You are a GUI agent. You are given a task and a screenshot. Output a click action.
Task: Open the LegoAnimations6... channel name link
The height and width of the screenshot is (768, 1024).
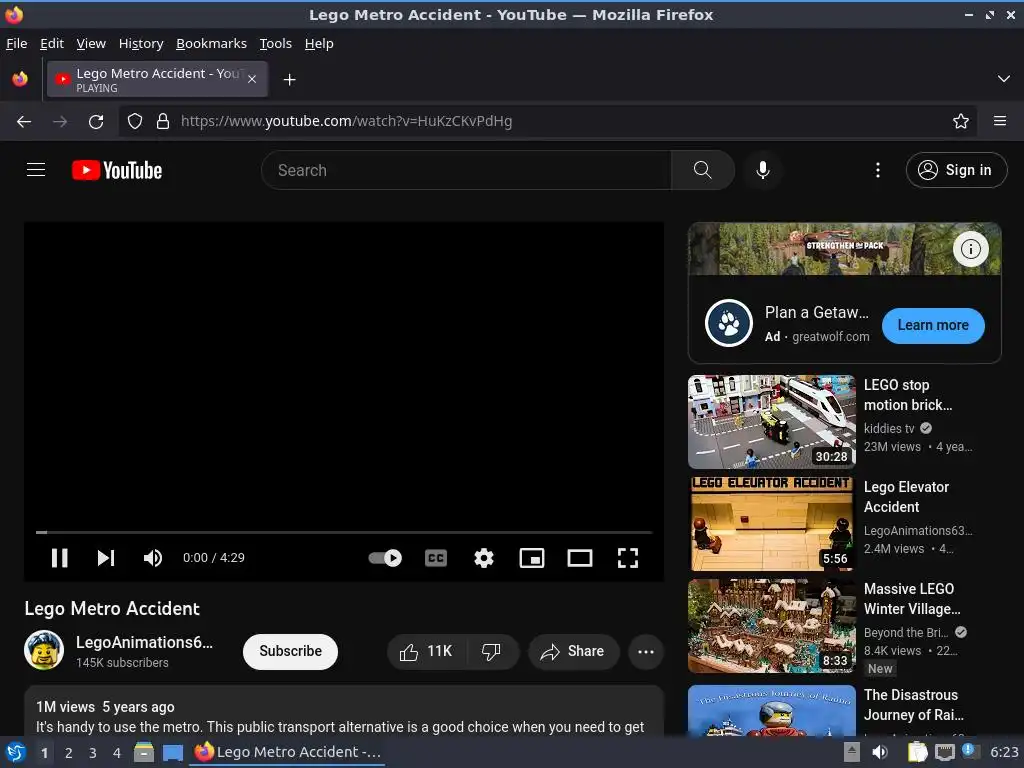(x=144, y=642)
